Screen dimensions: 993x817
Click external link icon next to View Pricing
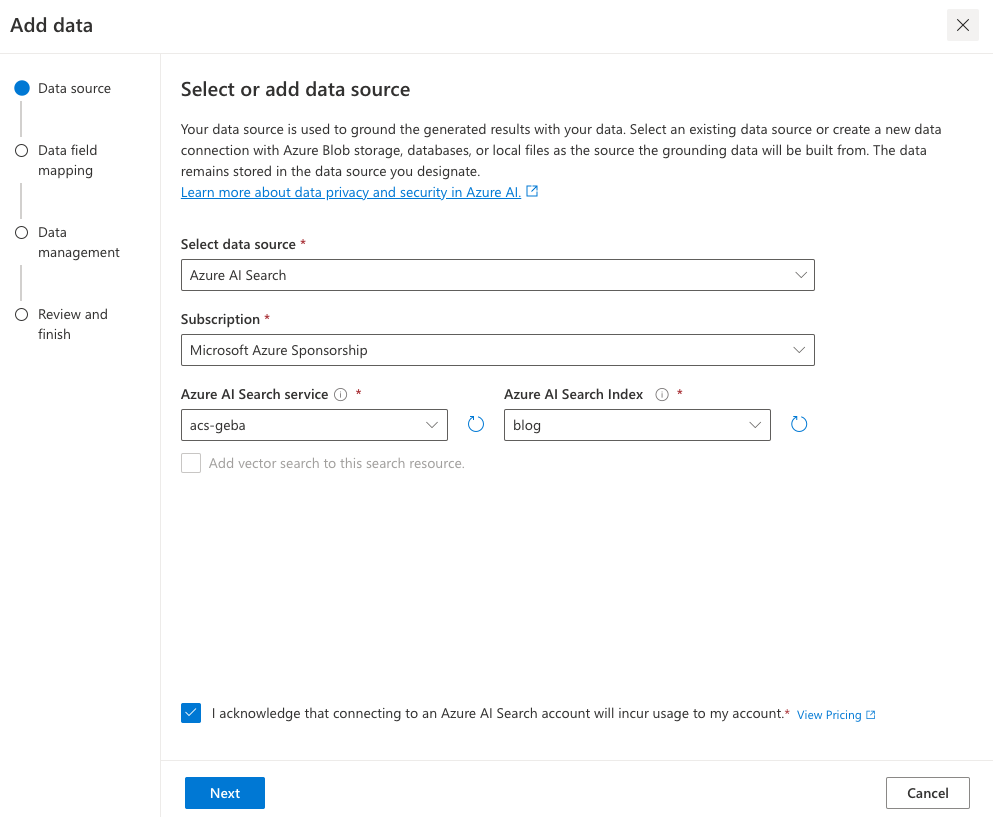[871, 715]
